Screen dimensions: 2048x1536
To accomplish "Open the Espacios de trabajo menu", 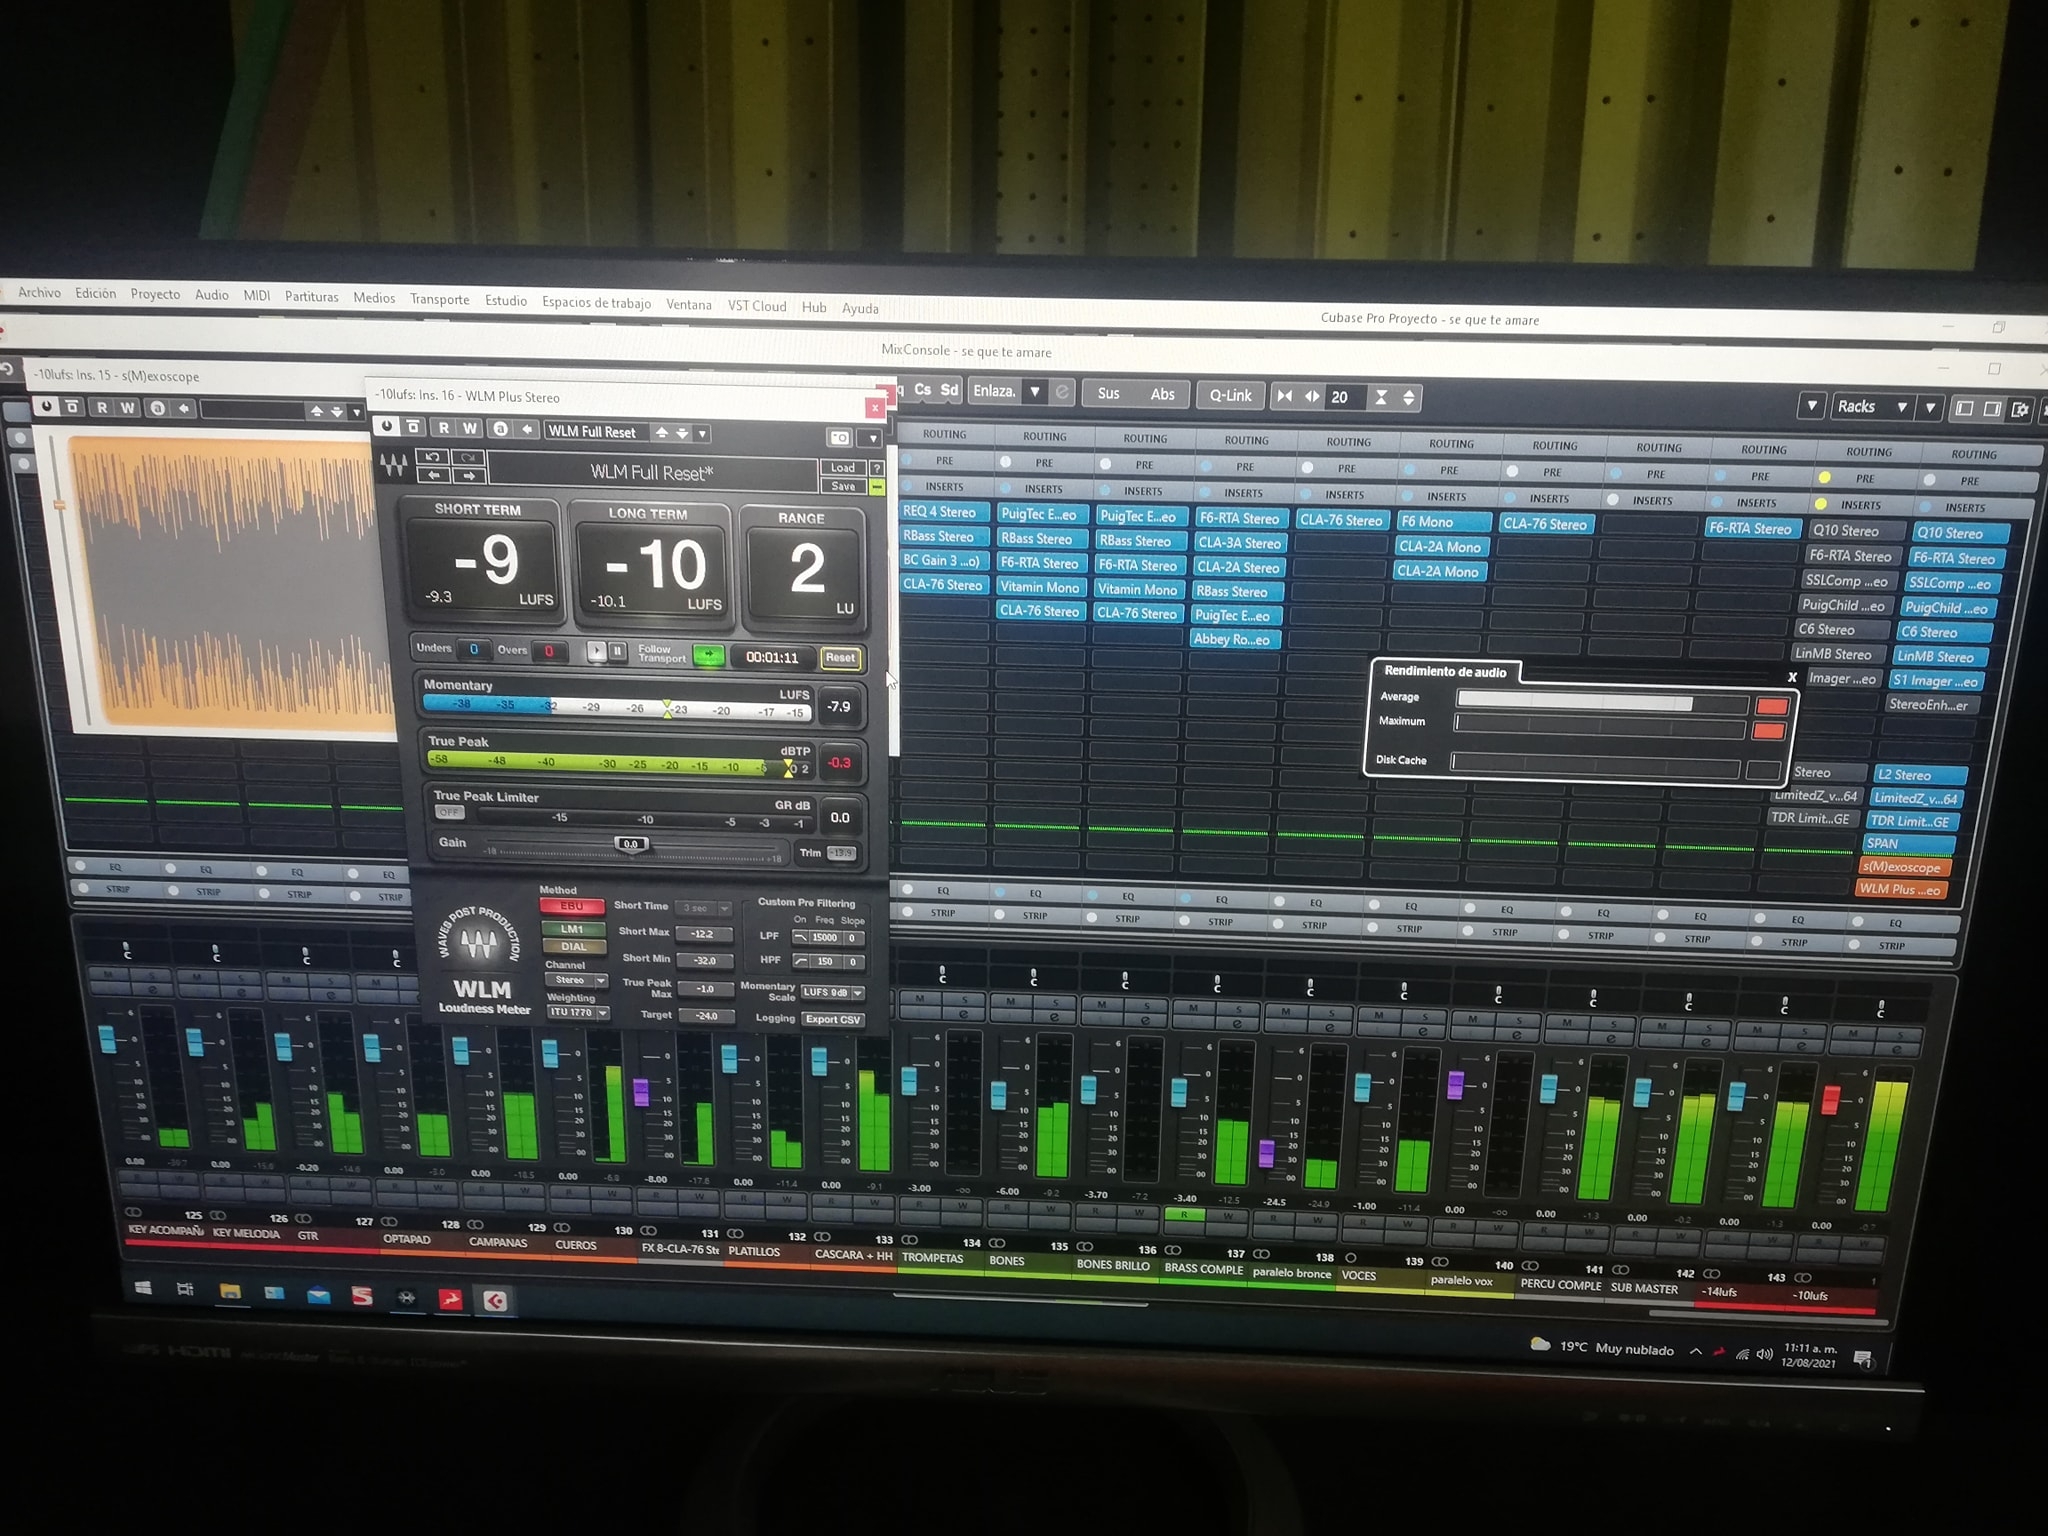I will (x=596, y=302).
